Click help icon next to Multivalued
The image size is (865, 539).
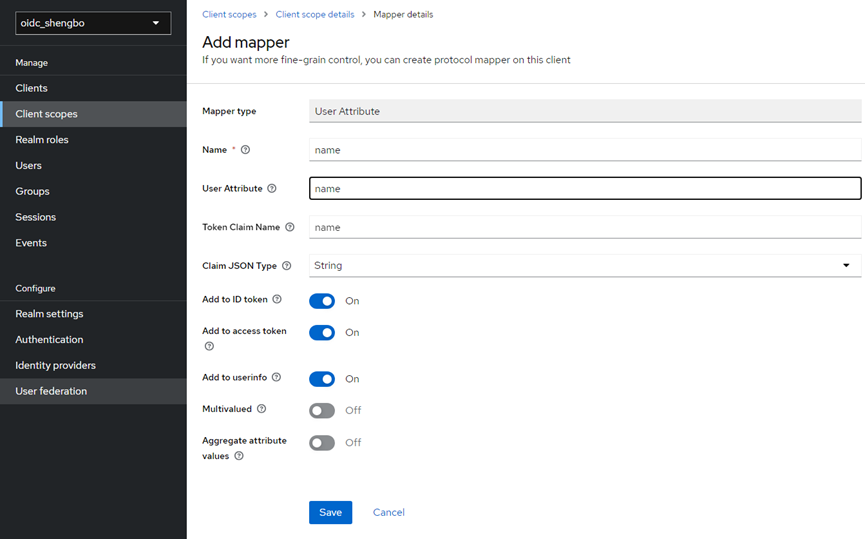(262, 409)
